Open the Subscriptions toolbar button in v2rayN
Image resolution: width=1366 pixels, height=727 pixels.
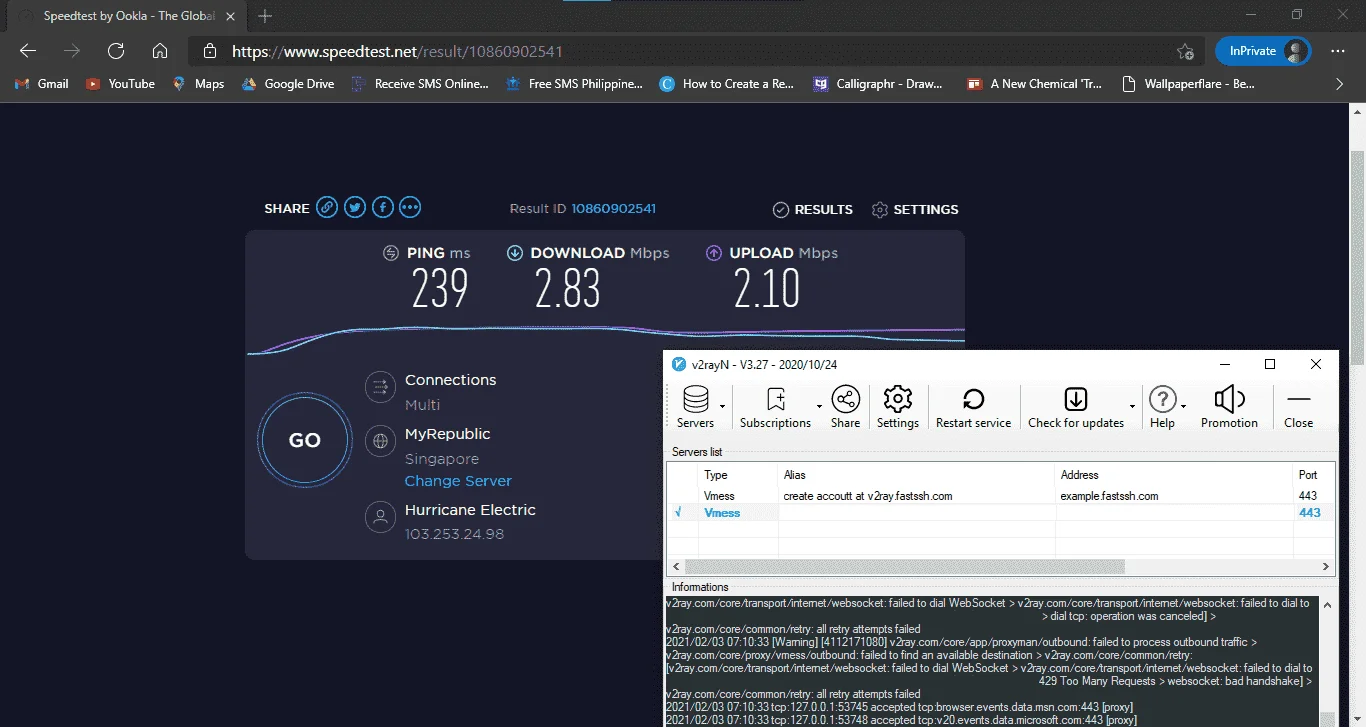tap(775, 408)
